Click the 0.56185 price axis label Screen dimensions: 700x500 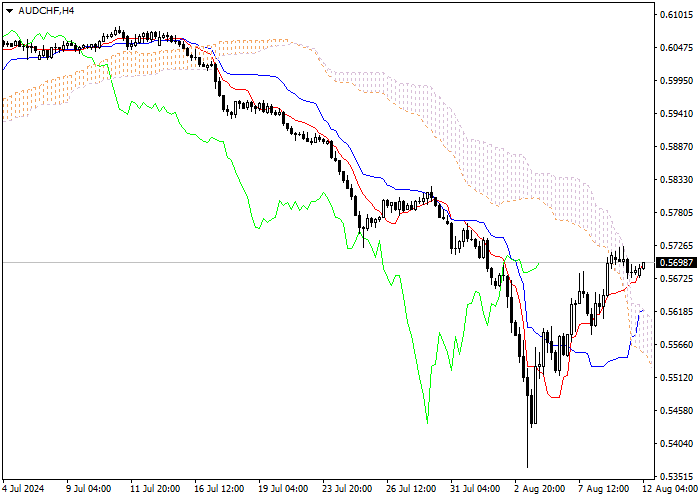point(676,312)
